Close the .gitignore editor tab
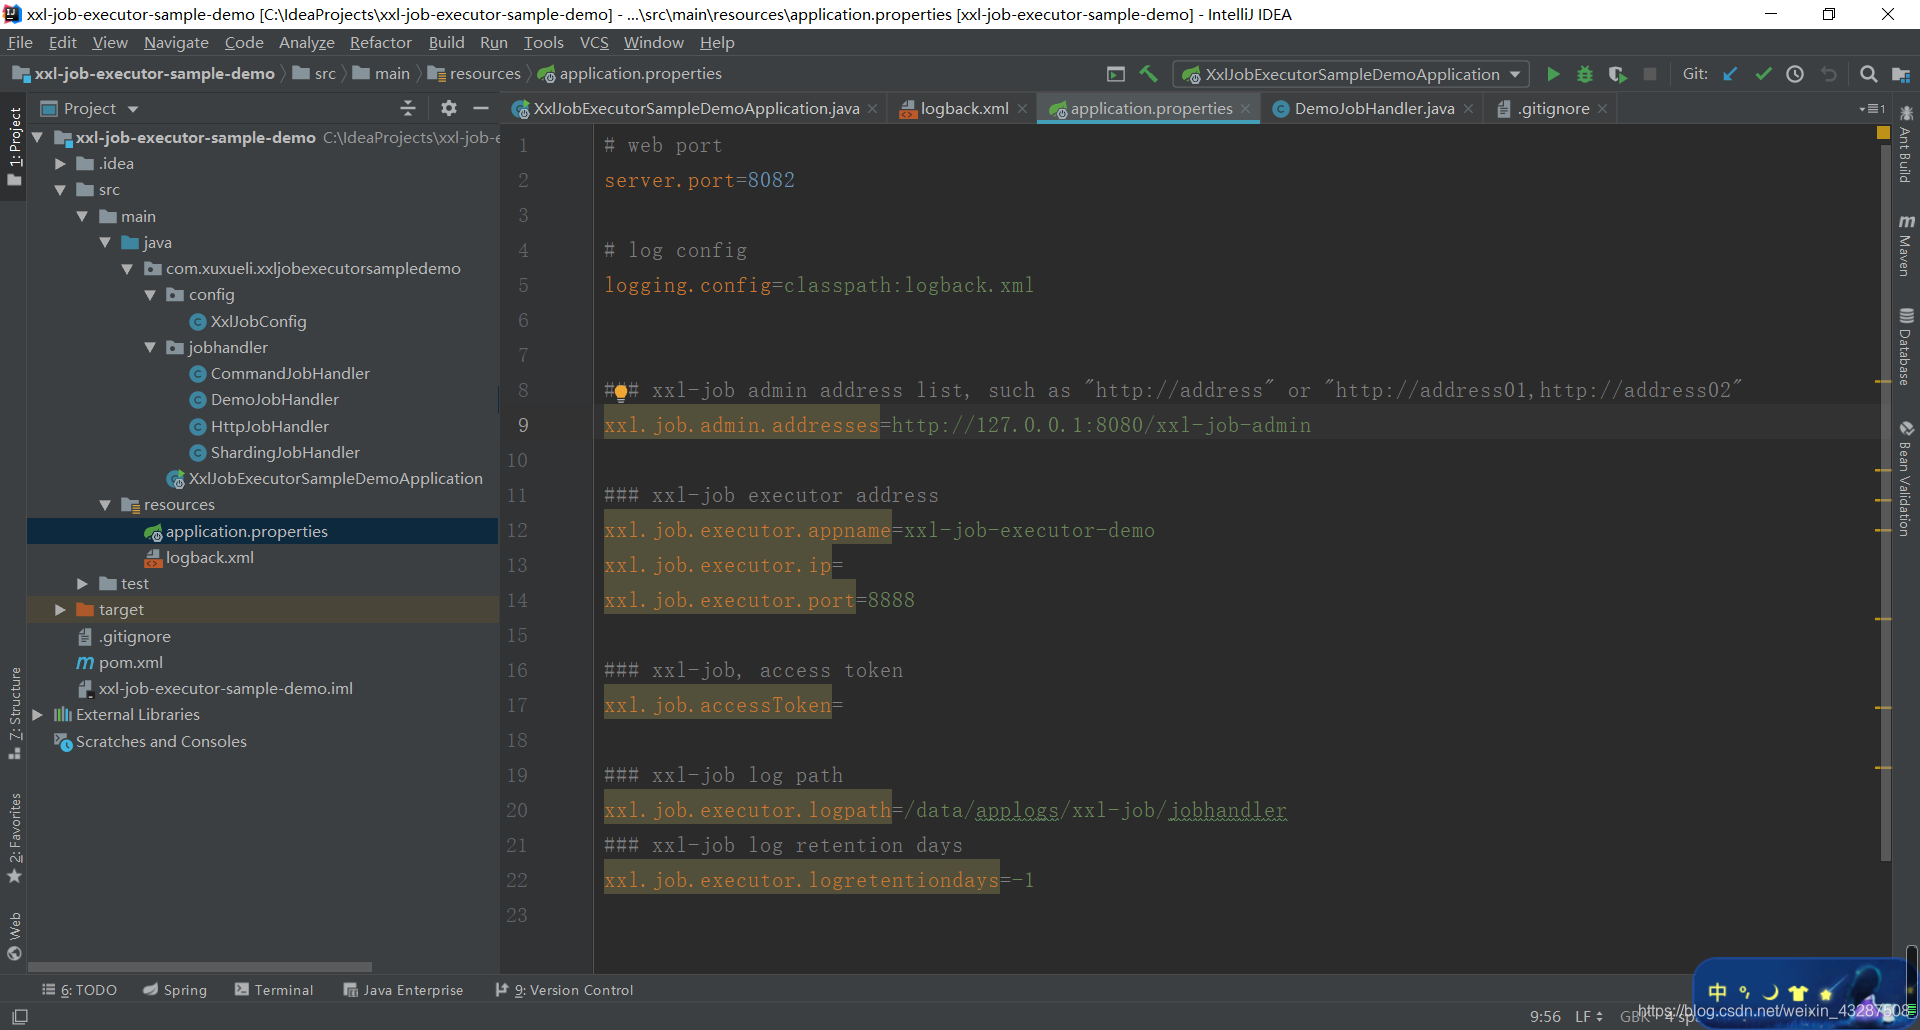 (x=1602, y=109)
